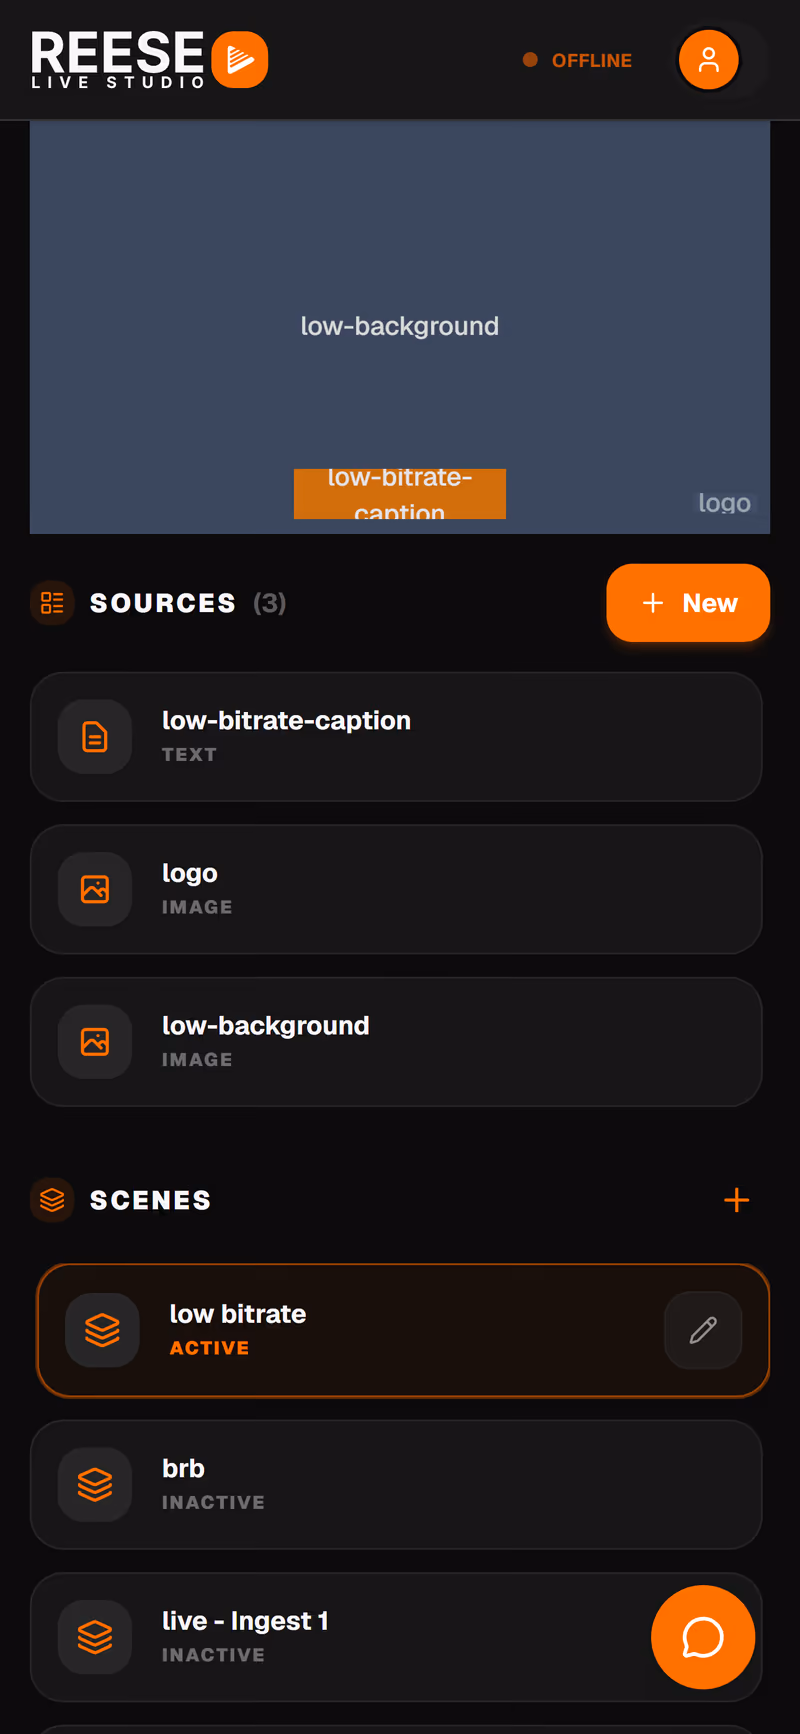This screenshot has height=1734, width=800.
Task: Click the layers icon for low bitrate scene
Action: (102, 1330)
